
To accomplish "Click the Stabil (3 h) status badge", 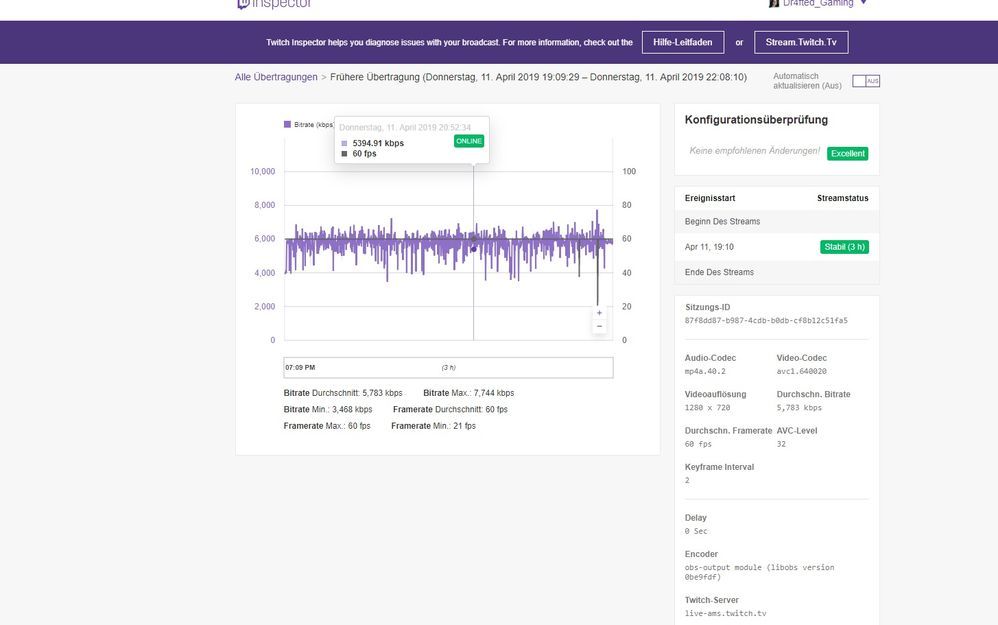I will point(844,246).
